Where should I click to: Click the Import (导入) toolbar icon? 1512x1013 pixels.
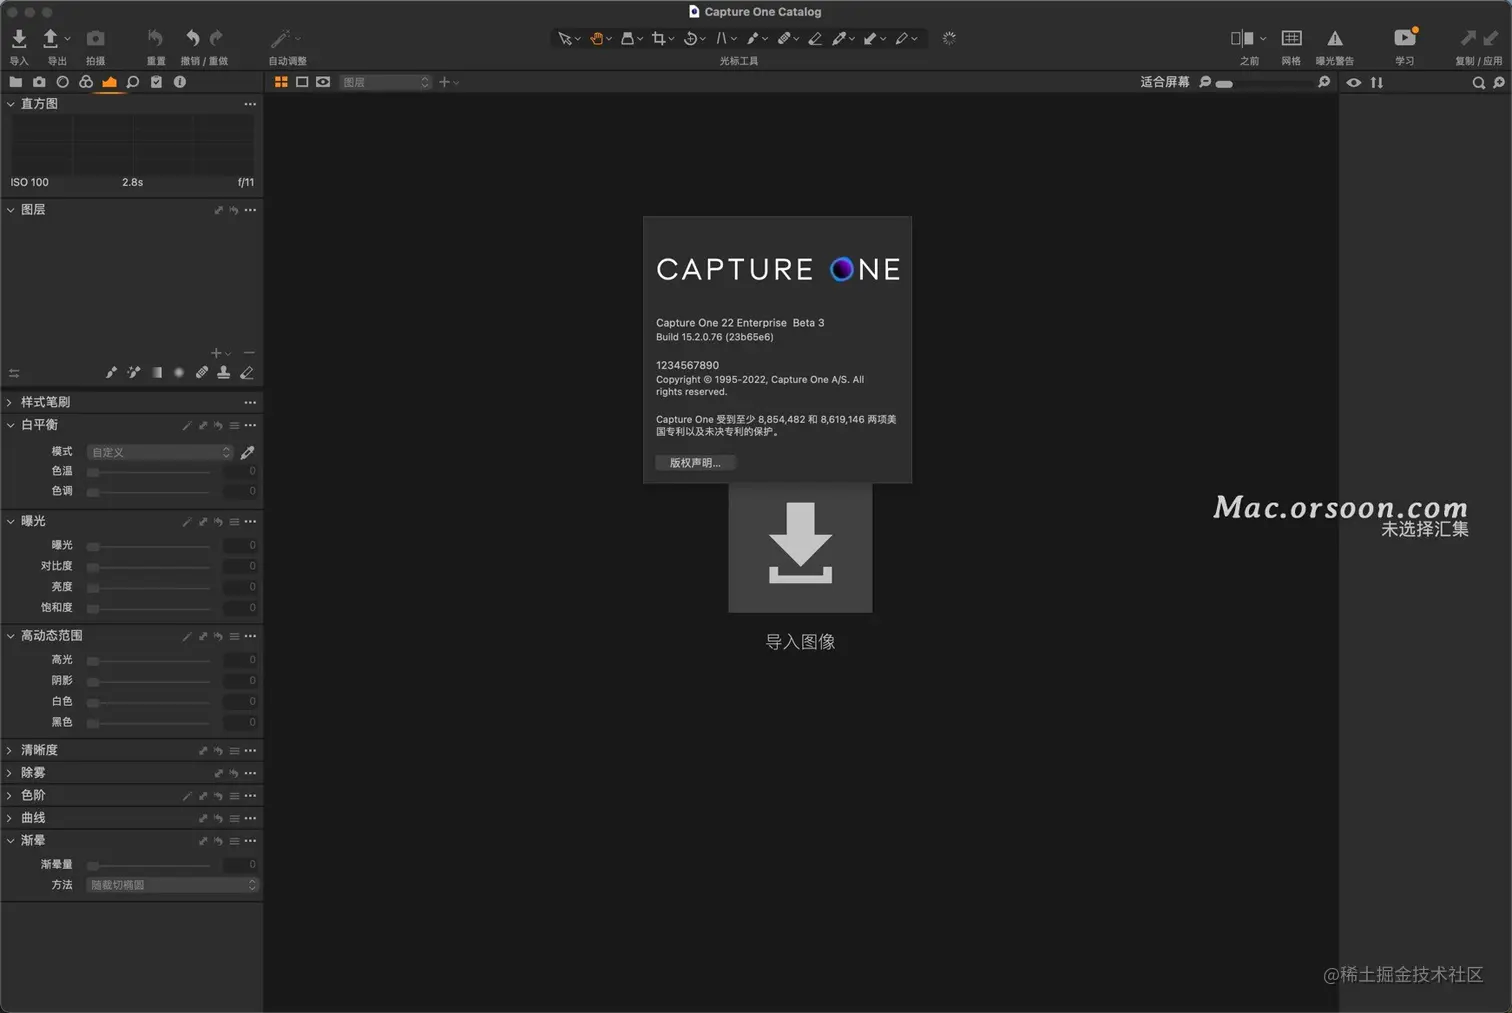pyautogui.click(x=19, y=39)
